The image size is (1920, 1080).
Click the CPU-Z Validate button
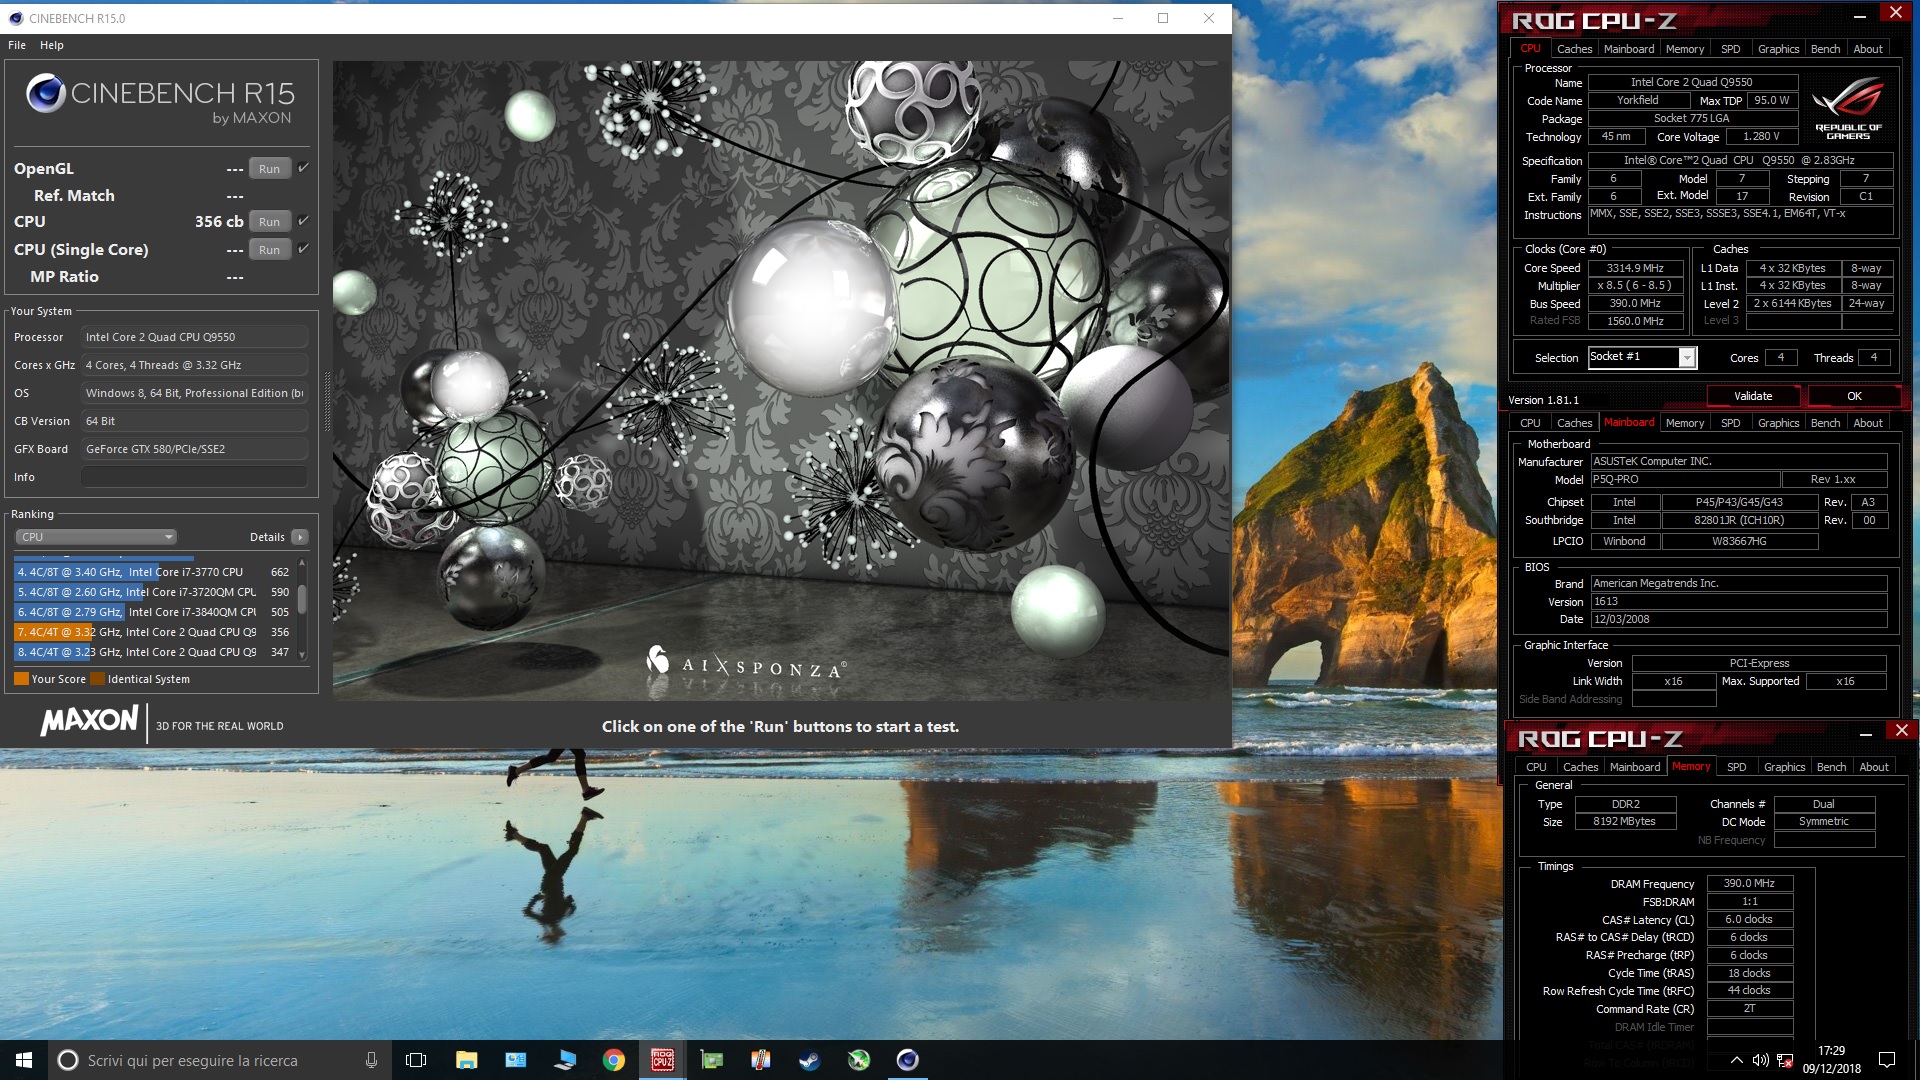tap(1752, 396)
